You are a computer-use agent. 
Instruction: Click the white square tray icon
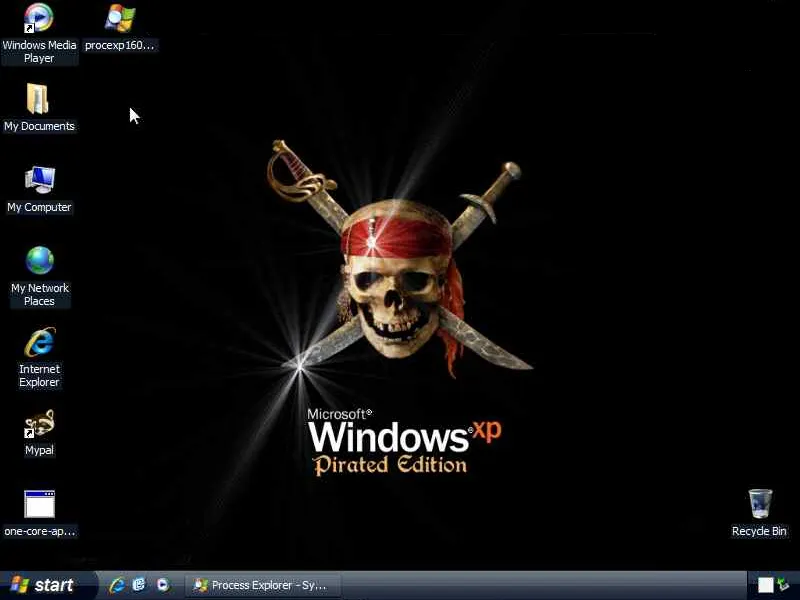point(765,585)
